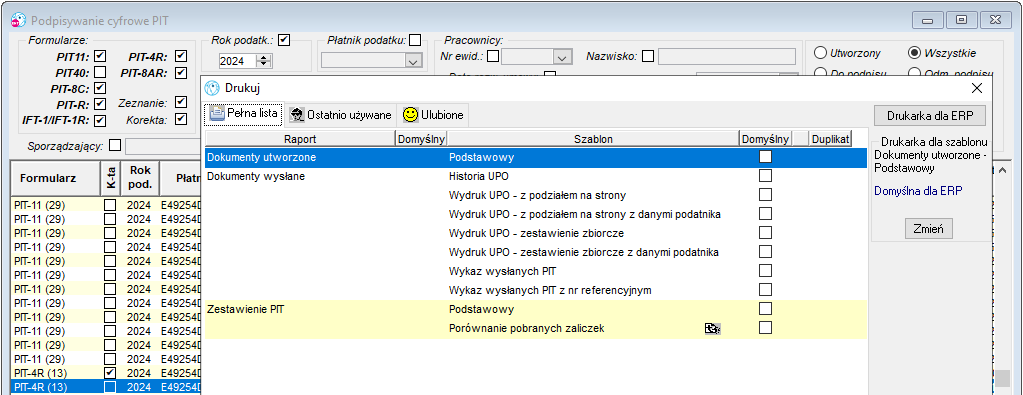
Task: Click the Rok pod. column header
Action: pyautogui.click(x=140, y=178)
